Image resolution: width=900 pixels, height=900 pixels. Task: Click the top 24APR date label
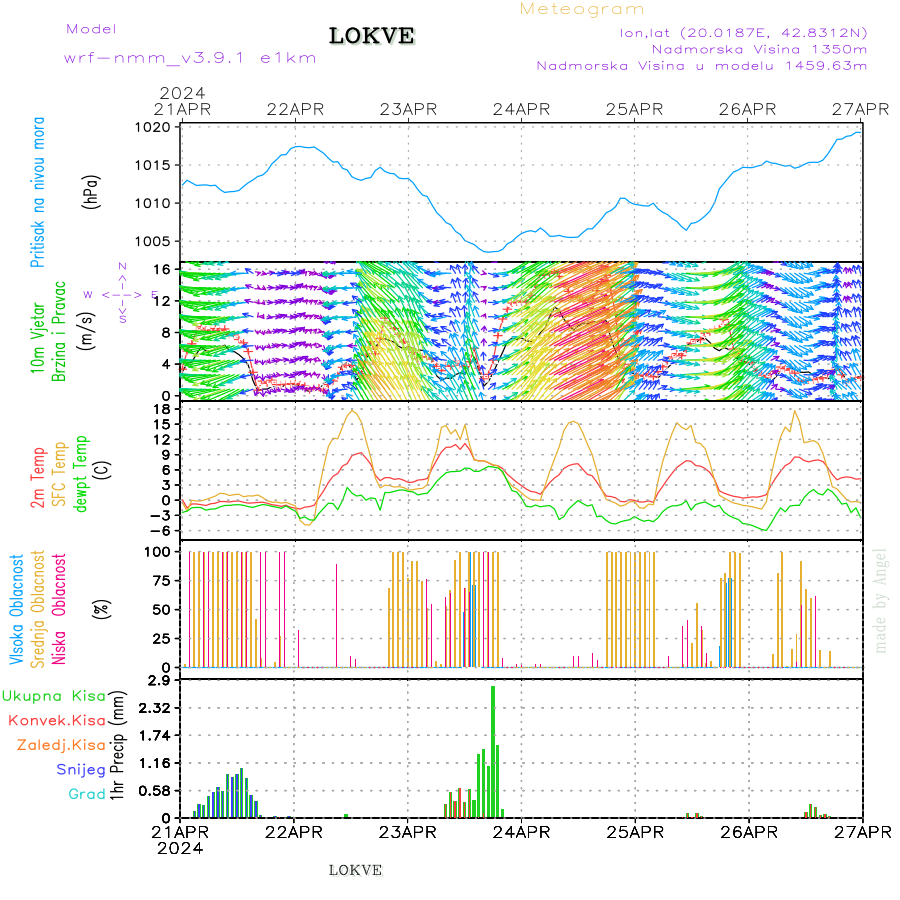521,109
